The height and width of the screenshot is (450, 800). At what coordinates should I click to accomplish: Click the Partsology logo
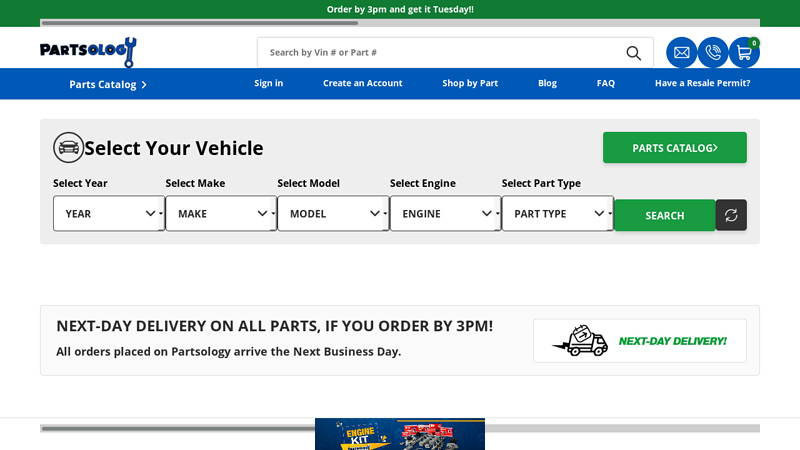[x=88, y=51]
